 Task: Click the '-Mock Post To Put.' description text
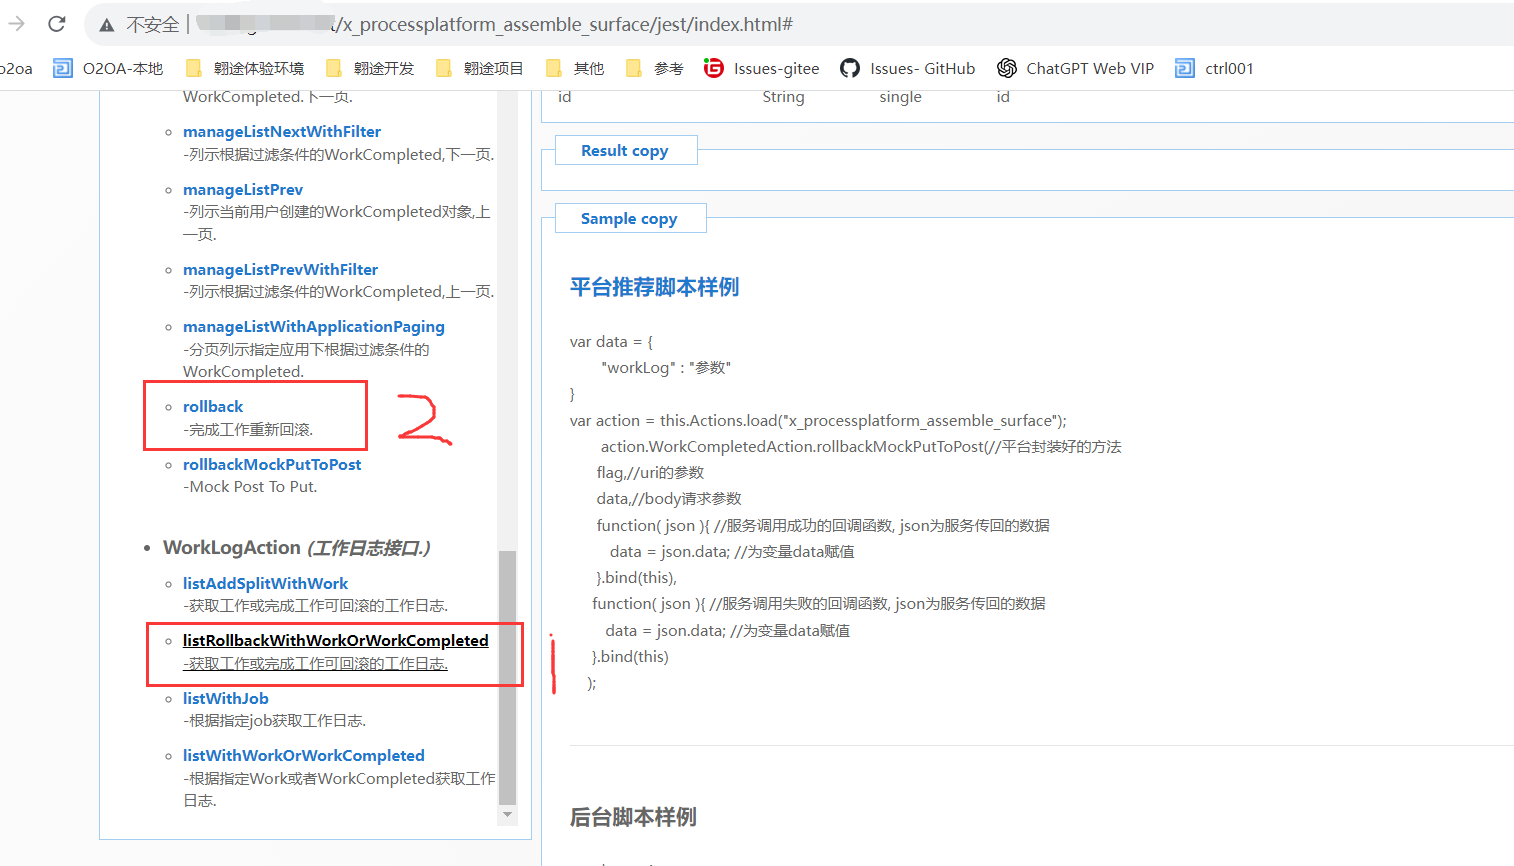250,486
